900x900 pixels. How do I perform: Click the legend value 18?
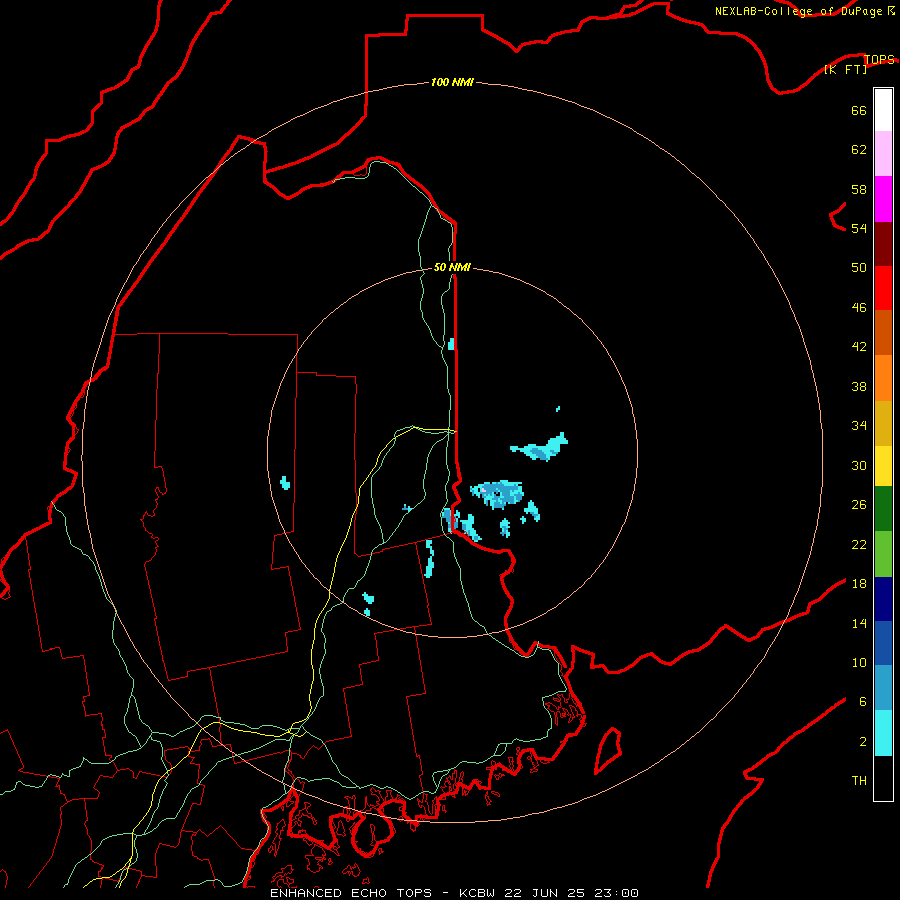coord(859,584)
